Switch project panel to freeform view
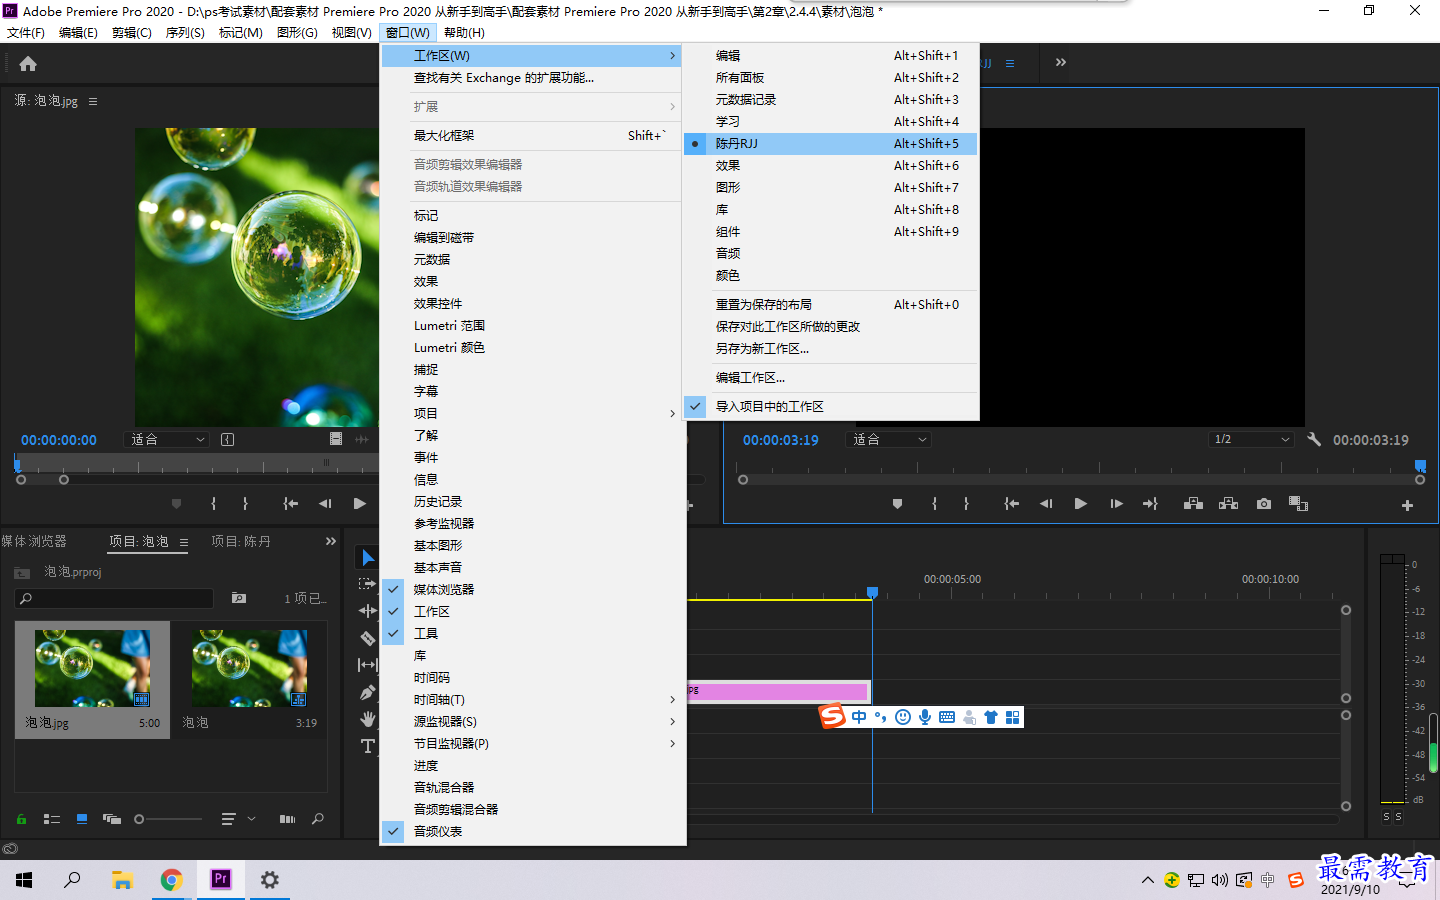Screen dimensions: 1440x900 click(x=112, y=819)
